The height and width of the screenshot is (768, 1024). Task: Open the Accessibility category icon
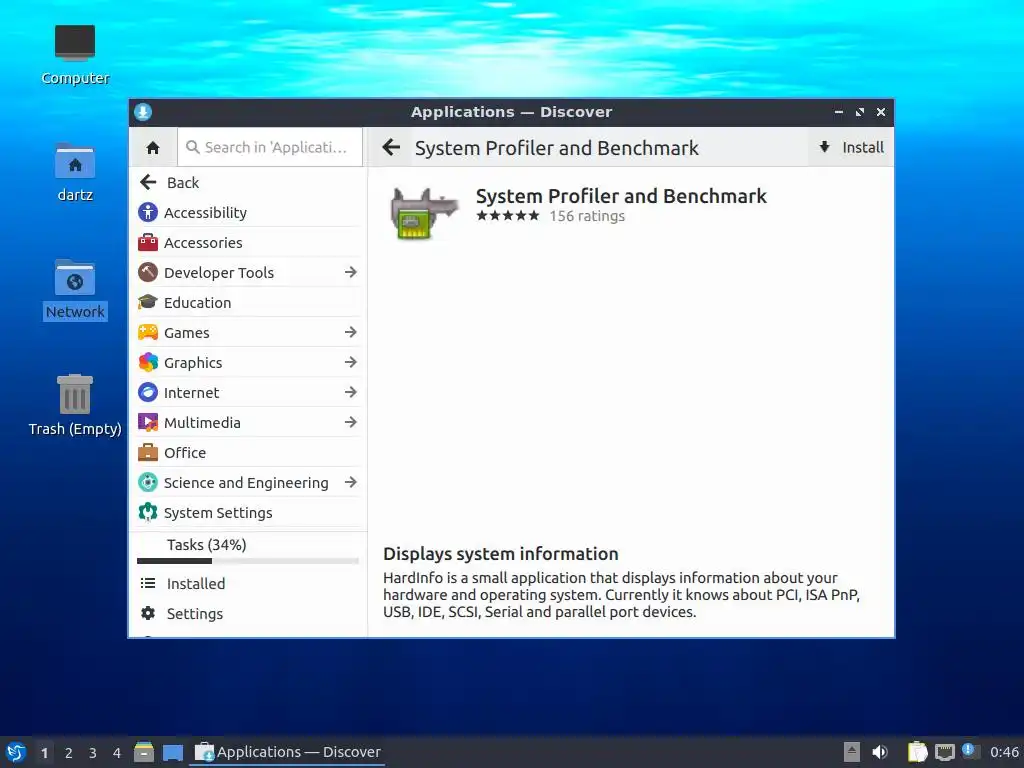tap(148, 212)
